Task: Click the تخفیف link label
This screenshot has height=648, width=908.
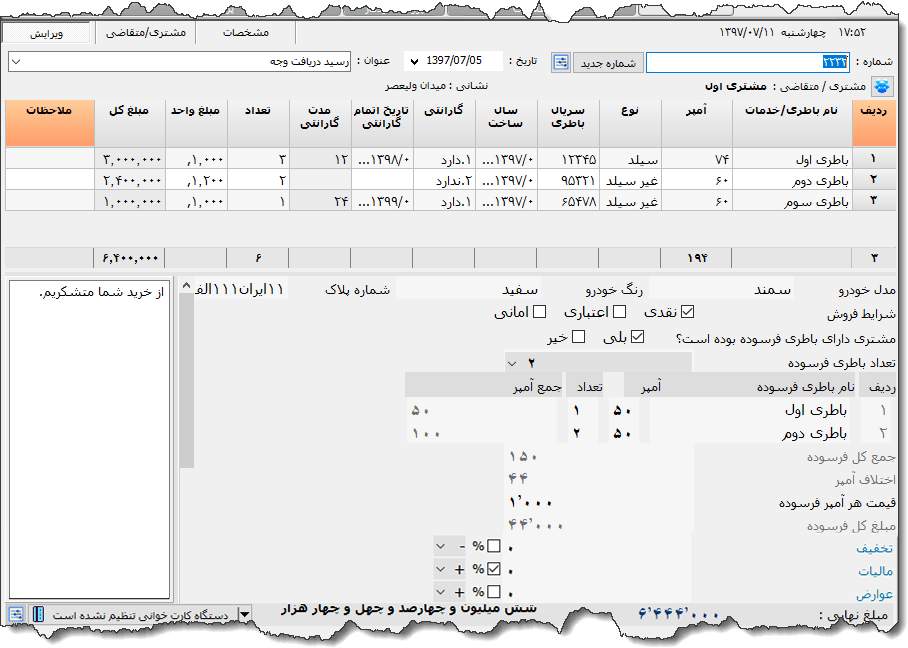Action: 875,549
